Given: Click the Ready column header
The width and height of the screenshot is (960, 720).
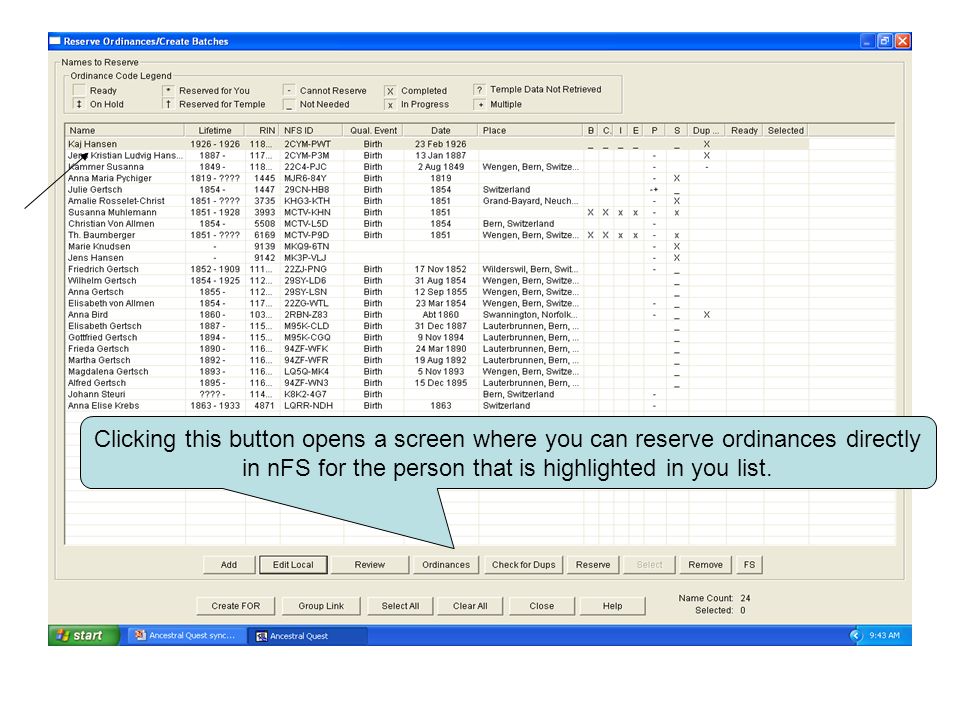Looking at the screenshot, I should (x=744, y=130).
